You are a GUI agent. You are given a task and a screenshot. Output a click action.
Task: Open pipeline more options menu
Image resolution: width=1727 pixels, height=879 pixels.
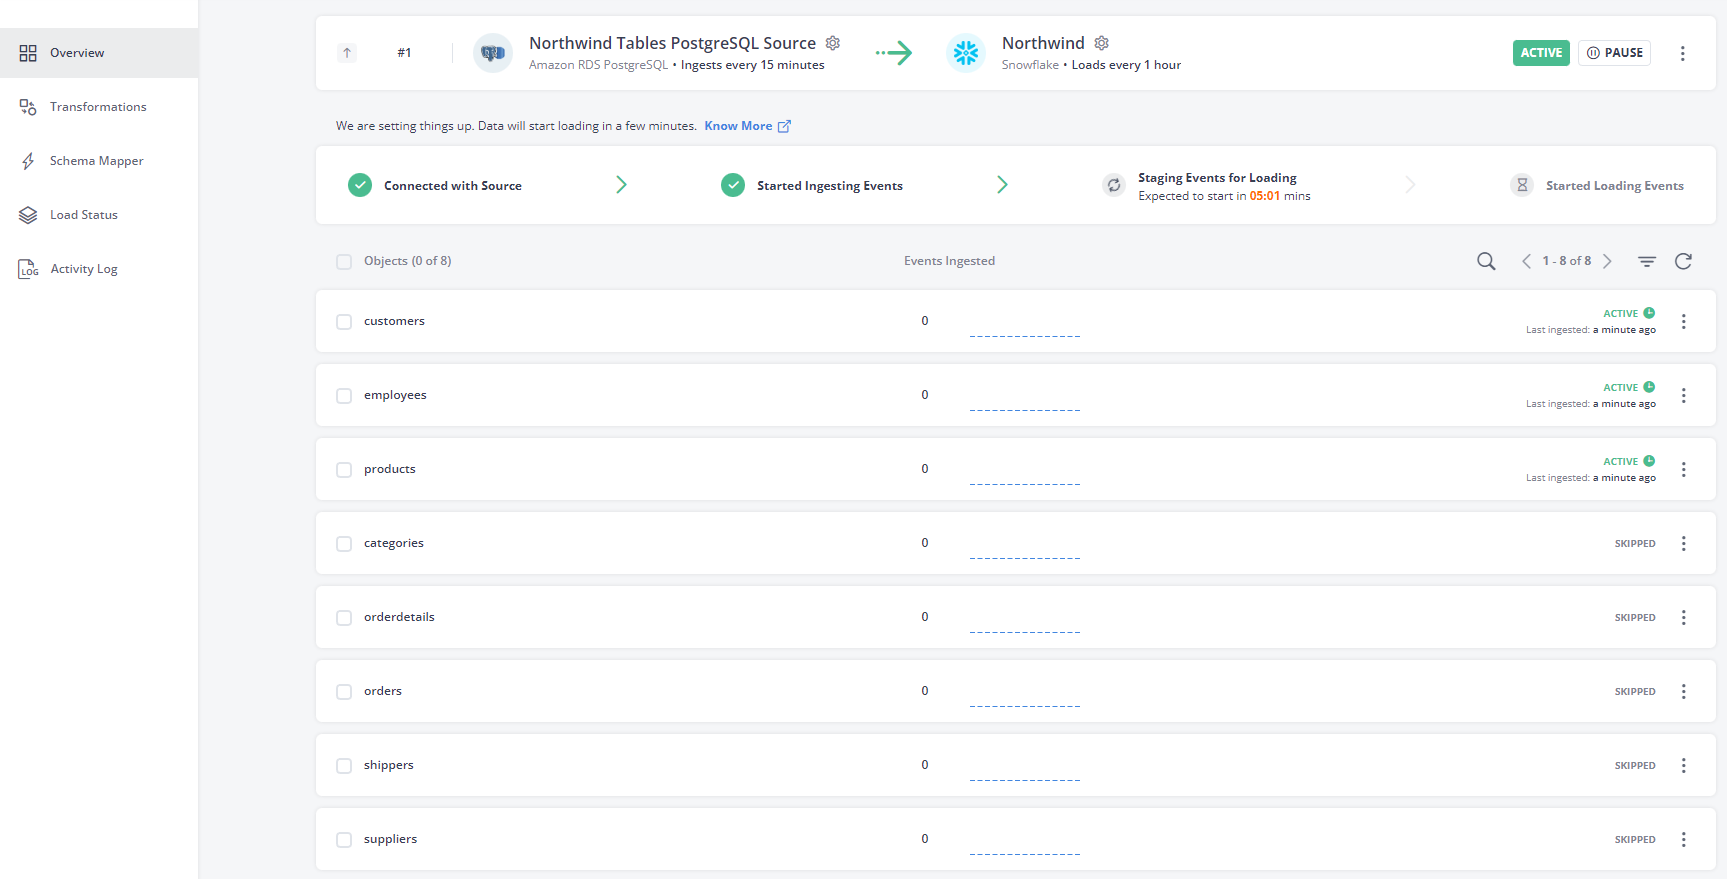(1682, 53)
